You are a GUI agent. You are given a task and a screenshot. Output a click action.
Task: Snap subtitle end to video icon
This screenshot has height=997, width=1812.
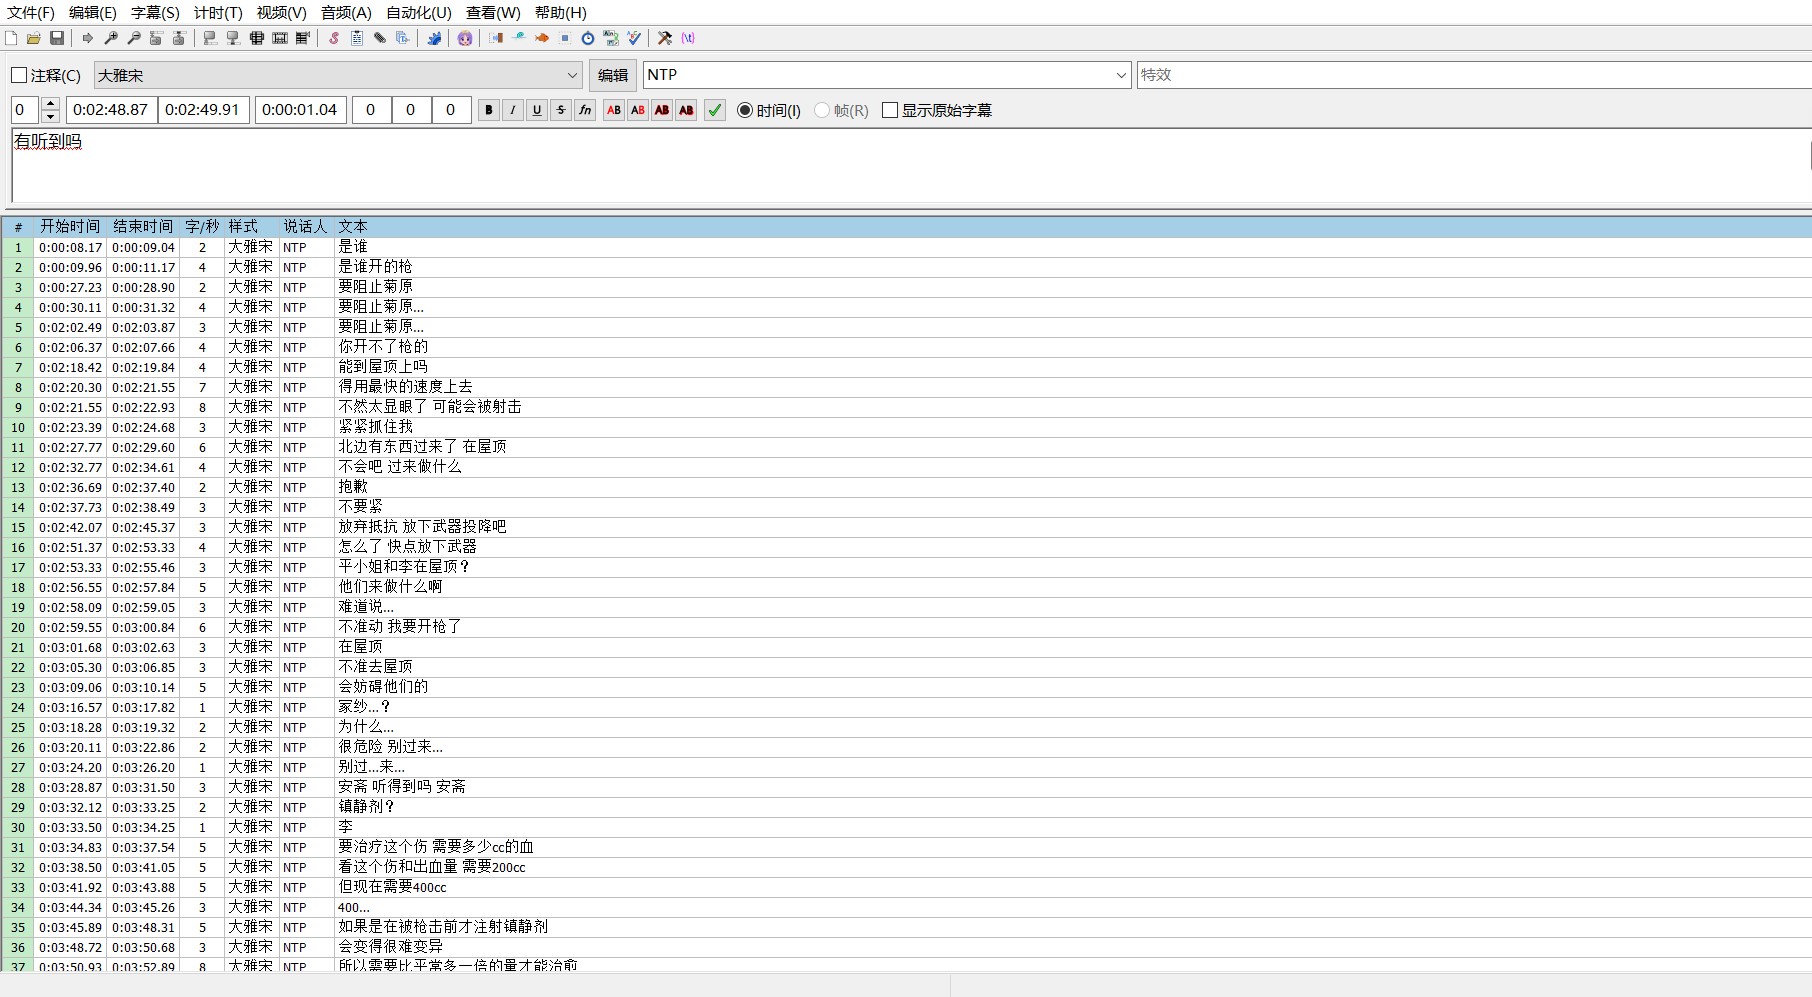(x=233, y=38)
